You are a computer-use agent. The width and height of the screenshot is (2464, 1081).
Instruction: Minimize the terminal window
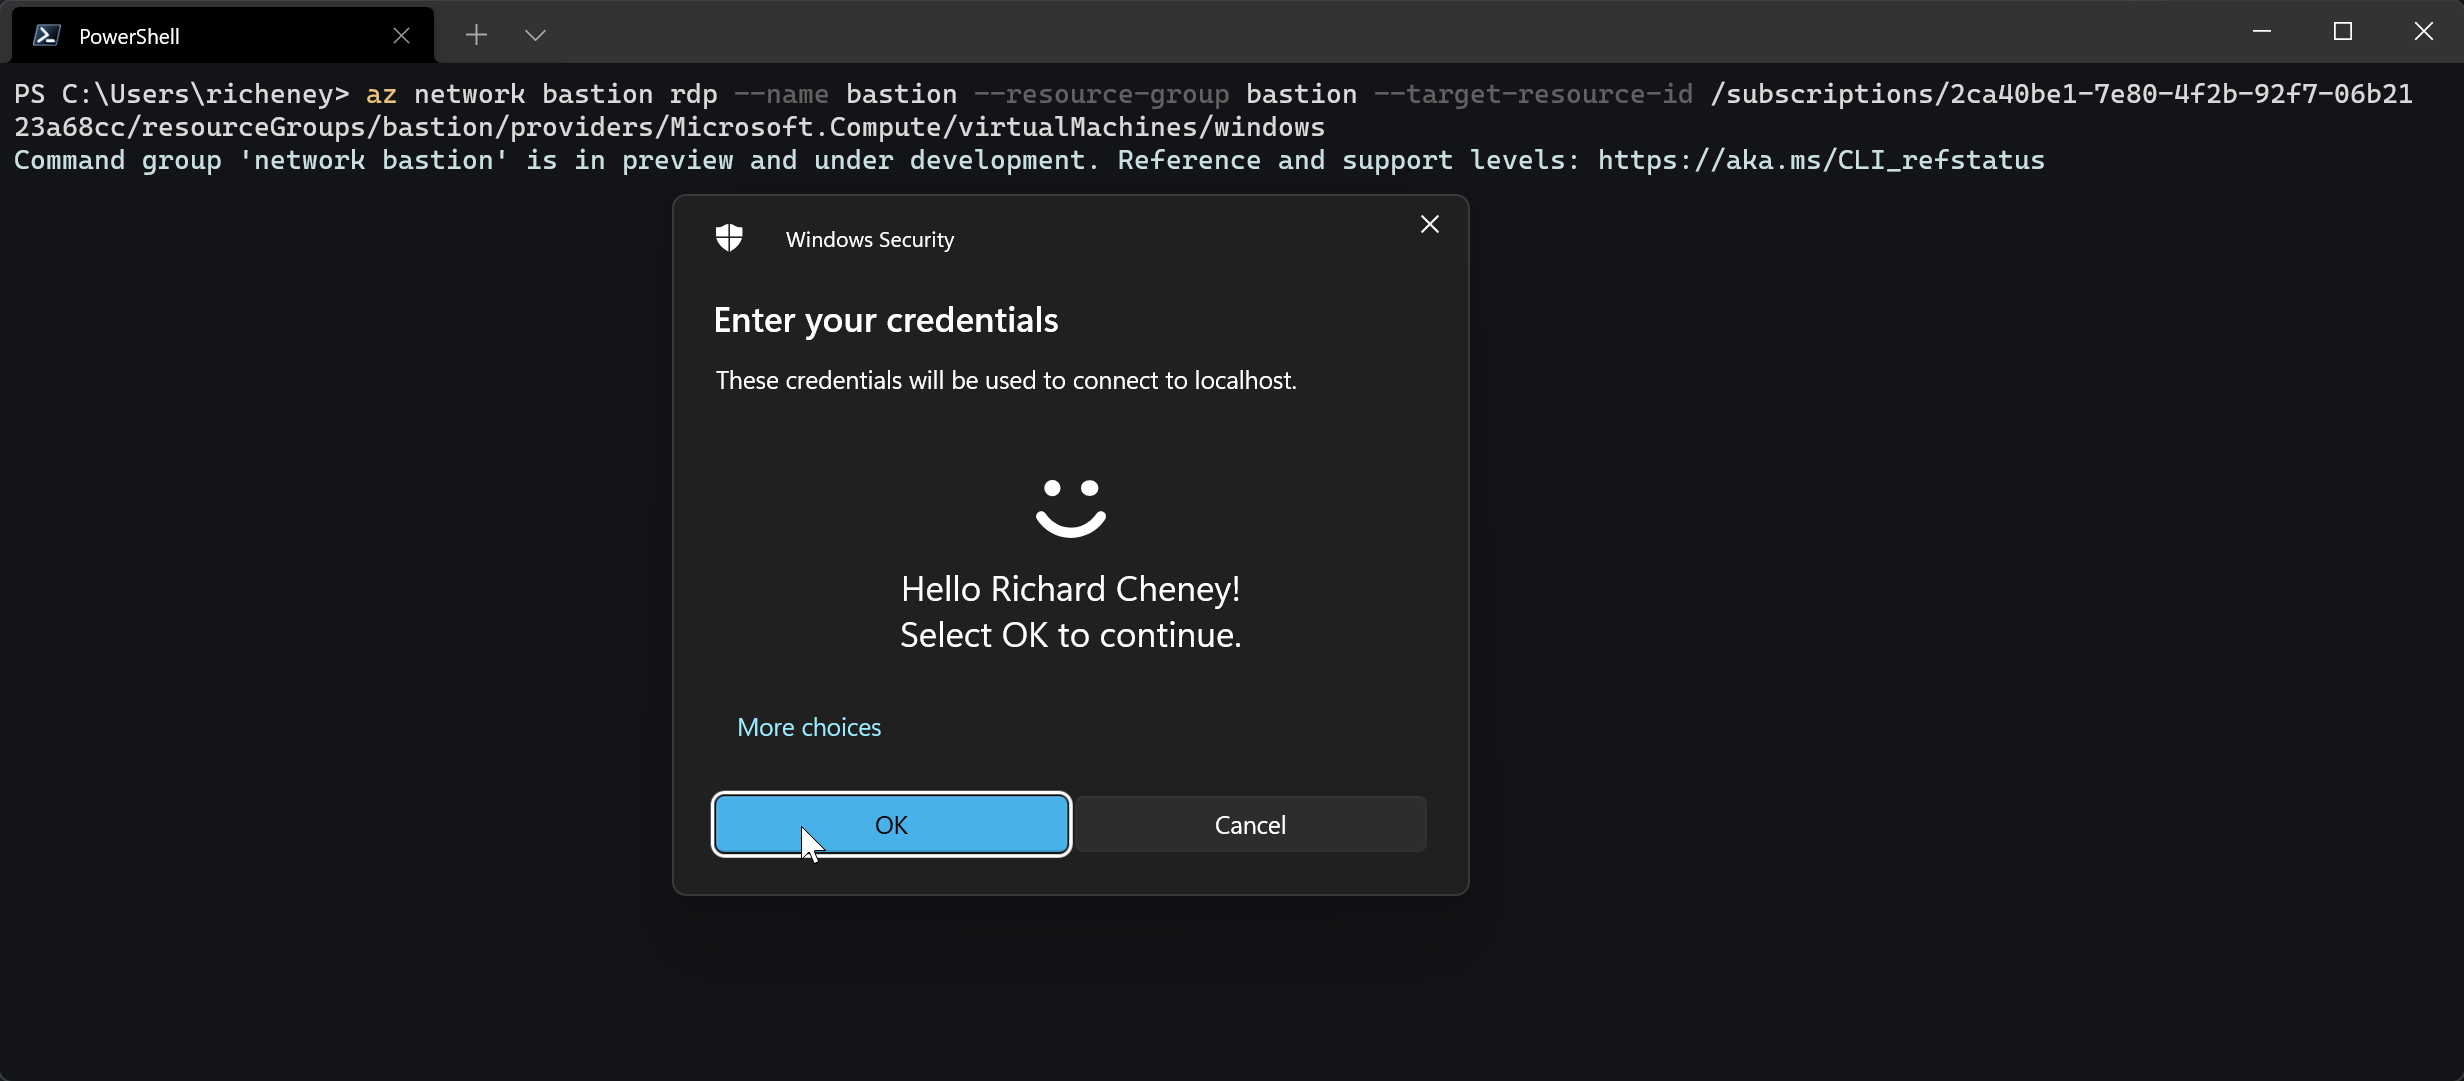[x=2261, y=32]
